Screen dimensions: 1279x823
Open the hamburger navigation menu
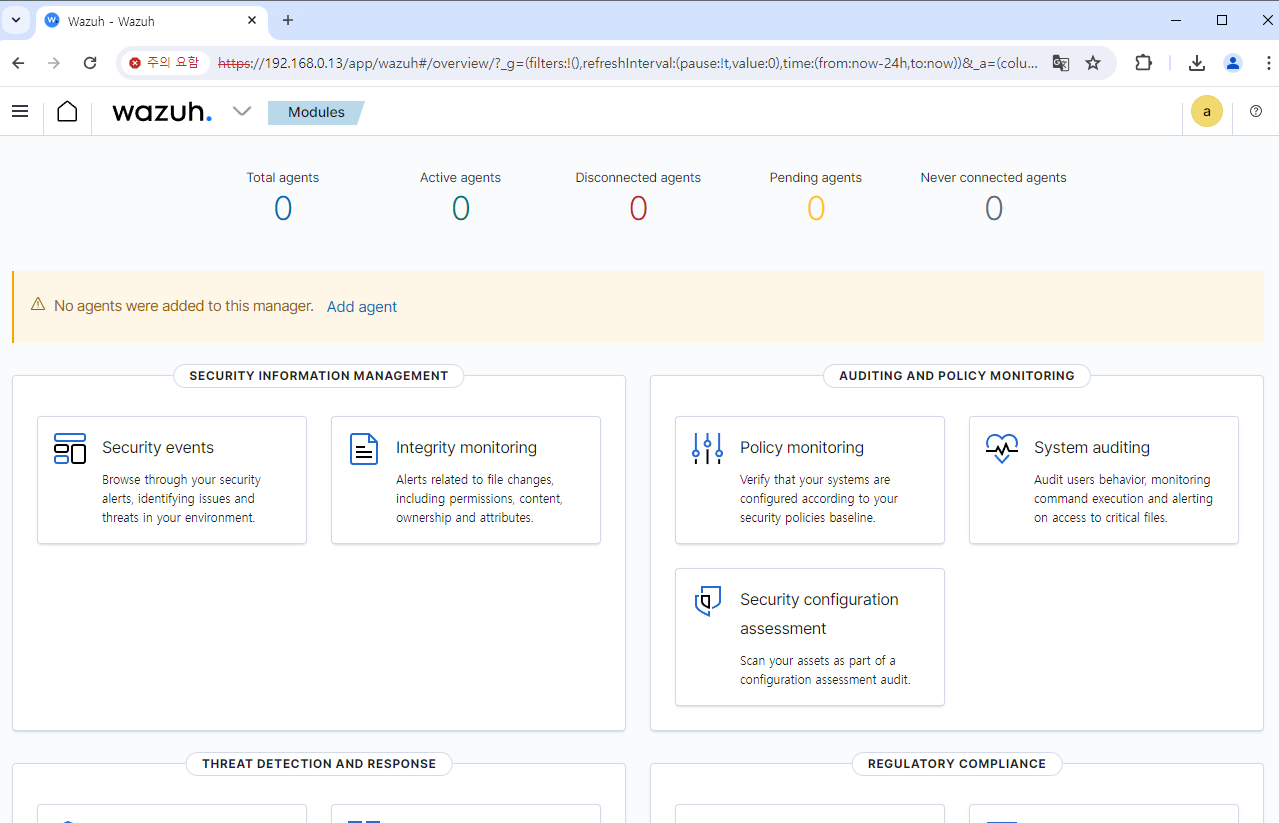point(20,111)
